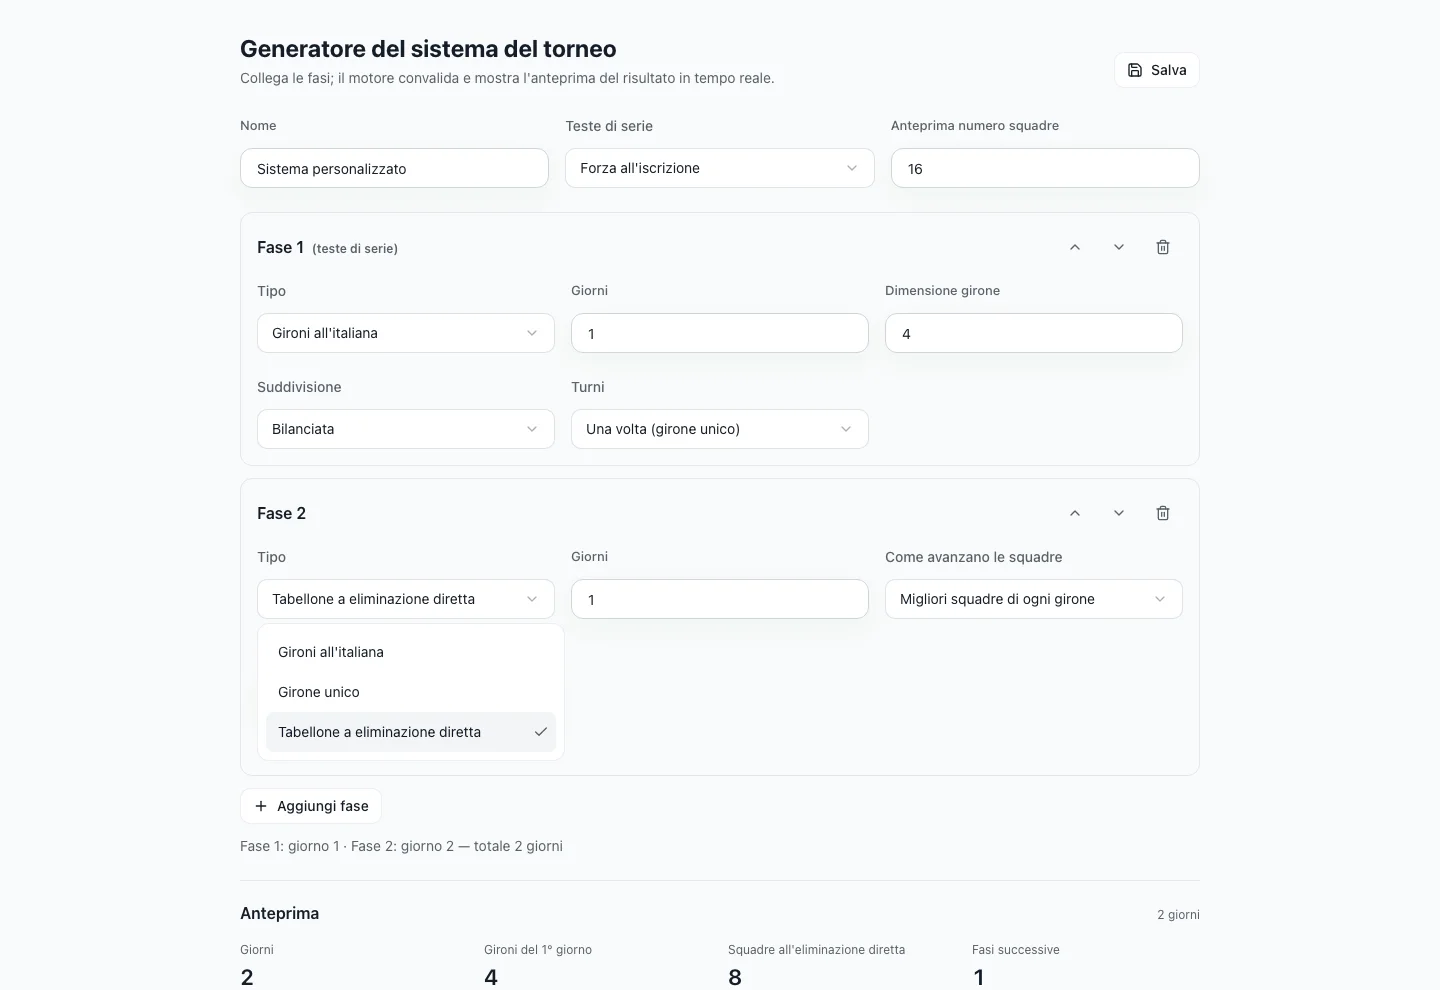
Task: Click Gironi del 1° giorno label
Action: click(x=538, y=950)
